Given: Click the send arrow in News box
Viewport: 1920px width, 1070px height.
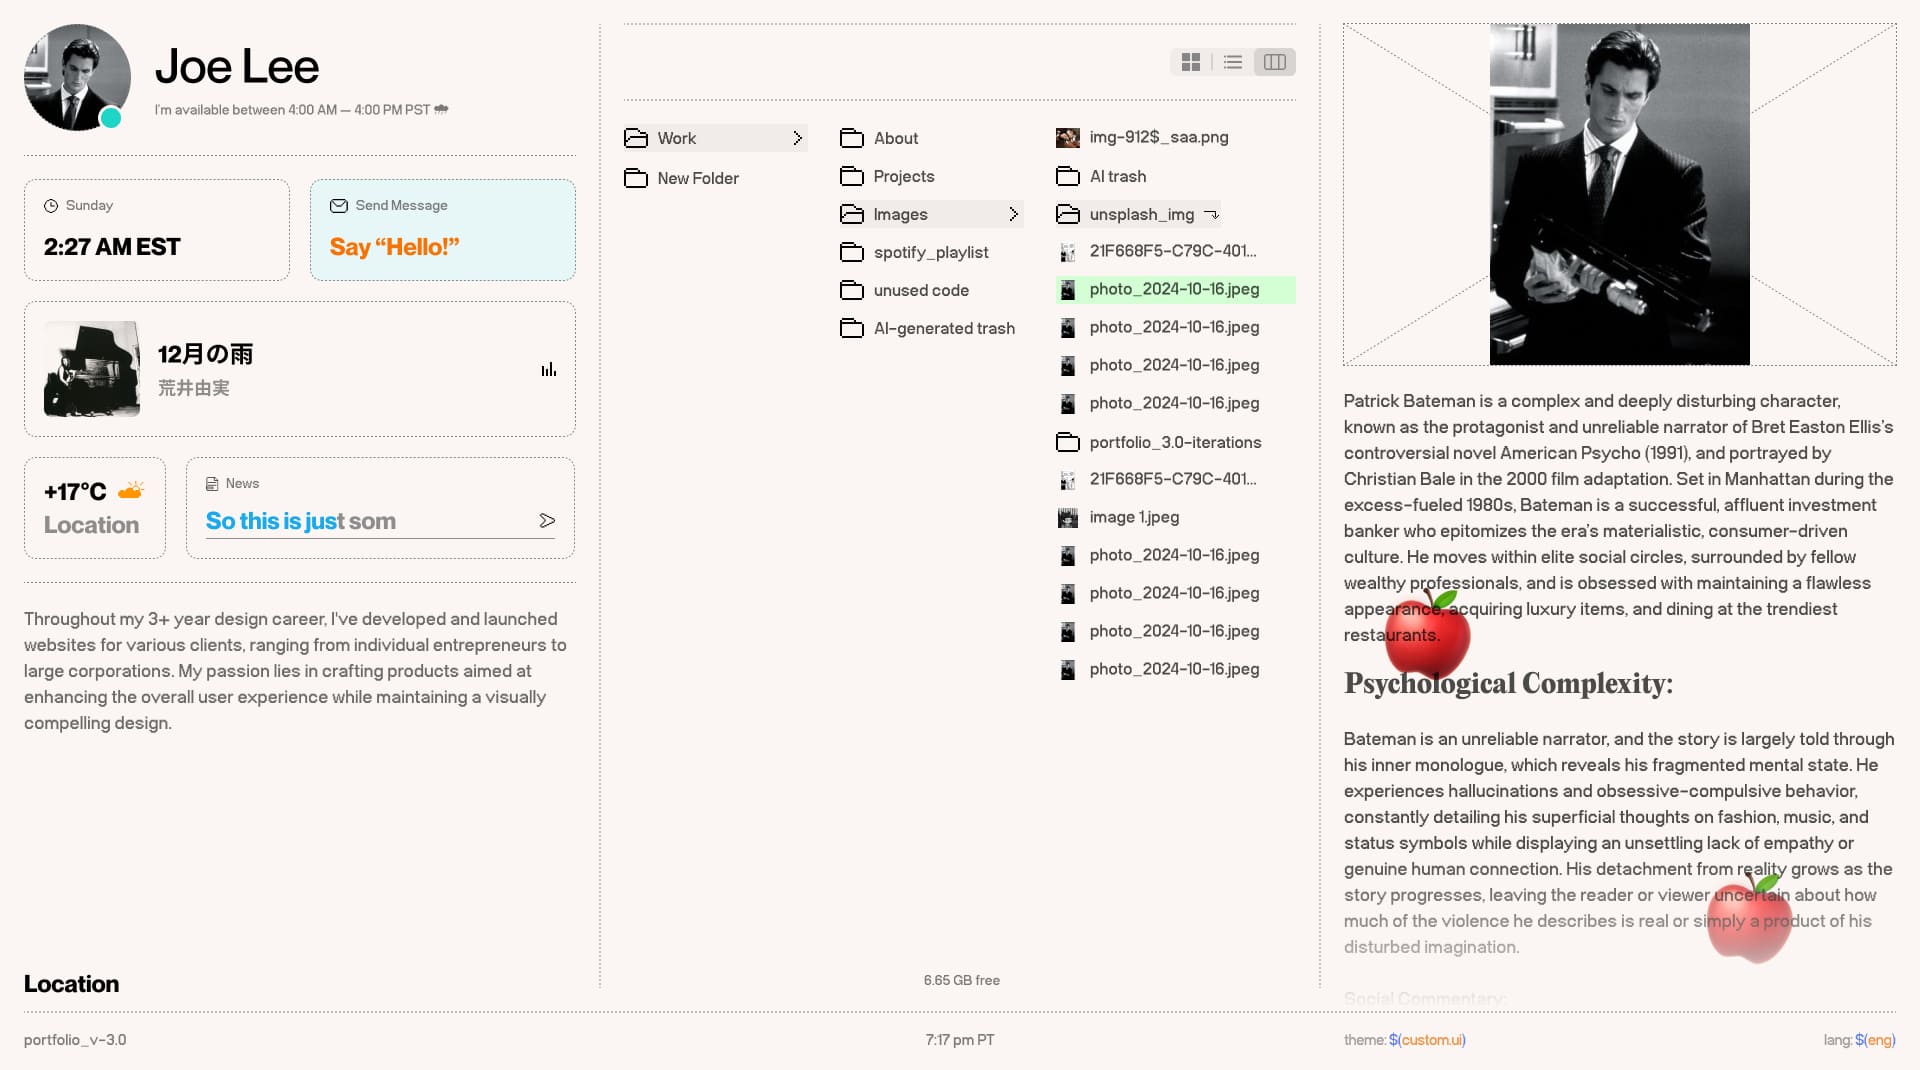Looking at the screenshot, I should pos(547,520).
